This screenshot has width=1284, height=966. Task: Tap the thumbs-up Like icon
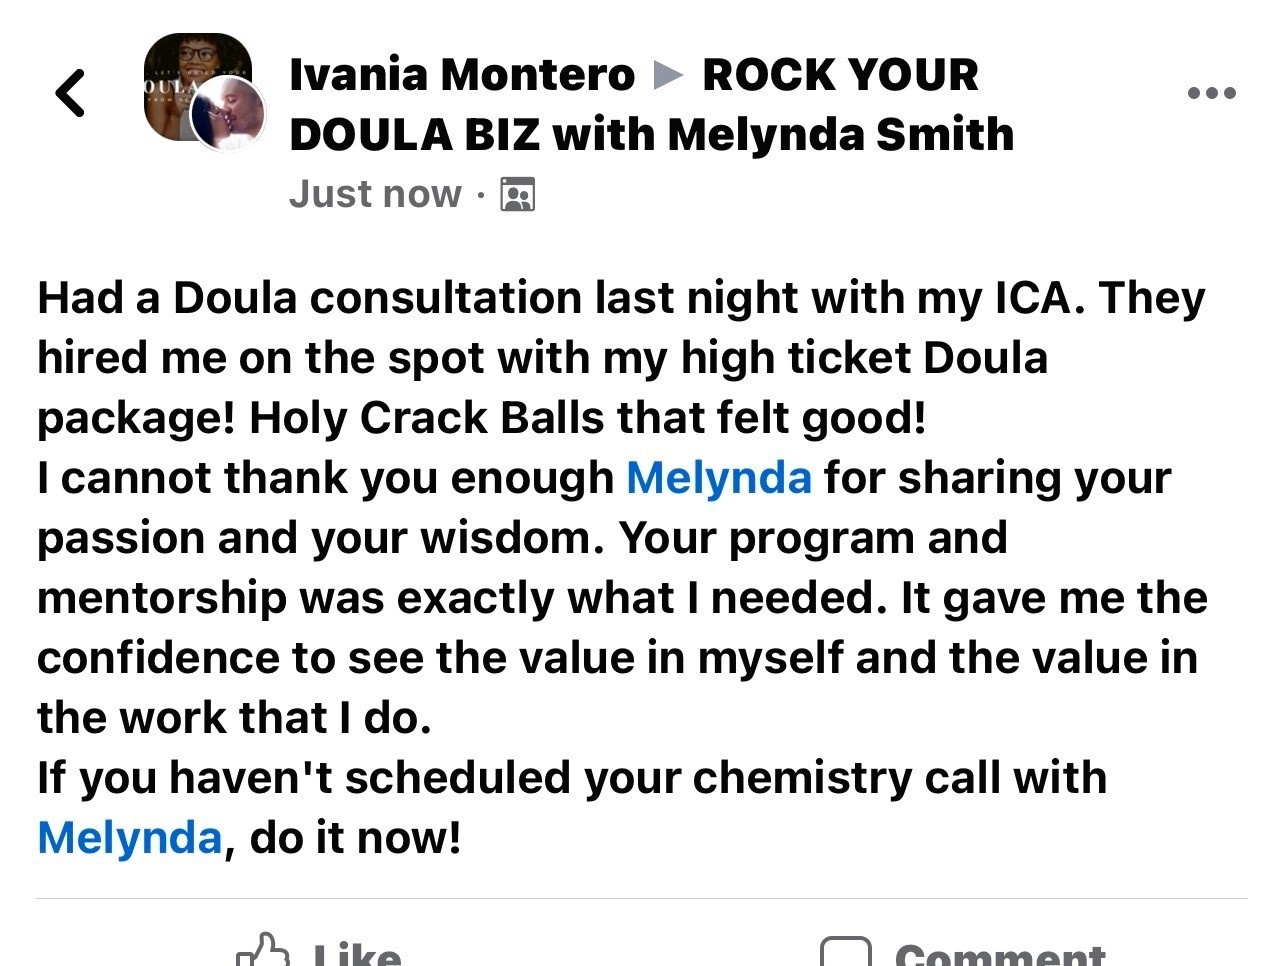click(x=263, y=950)
